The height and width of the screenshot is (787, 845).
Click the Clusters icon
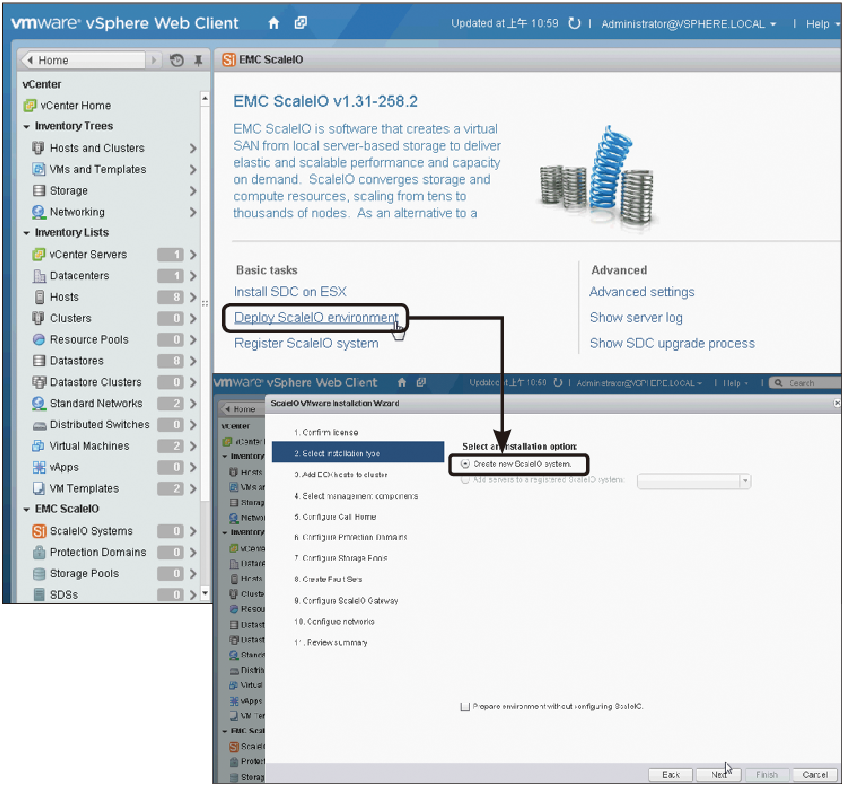point(38,318)
